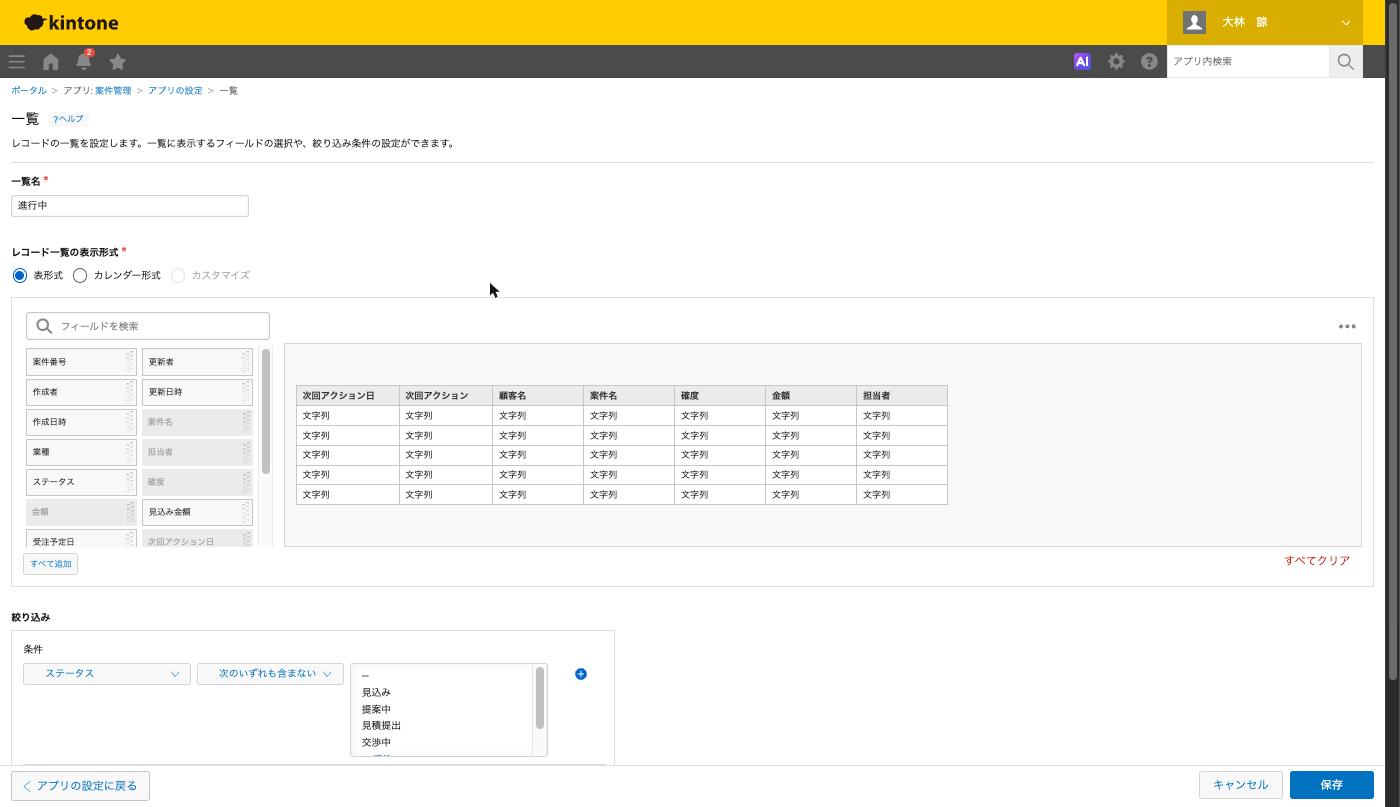Viewport: 1400px width, 807px height.
Task: Open the settings gear icon
Action: click(1116, 61)
